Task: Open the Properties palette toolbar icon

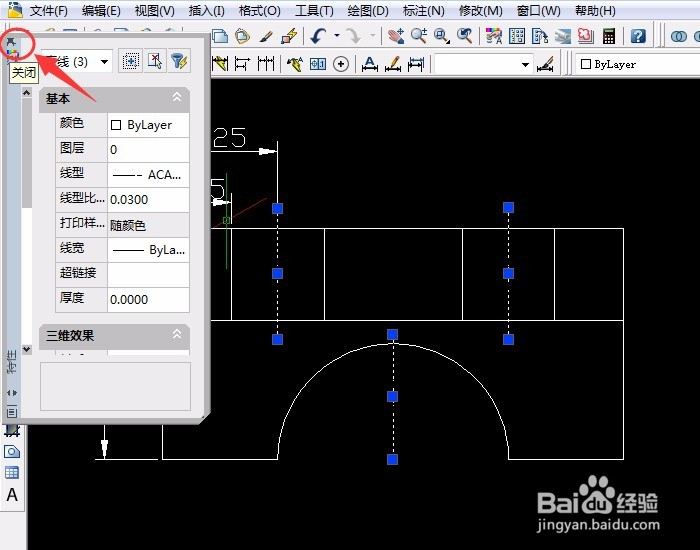Action: (x=494, y=36)
